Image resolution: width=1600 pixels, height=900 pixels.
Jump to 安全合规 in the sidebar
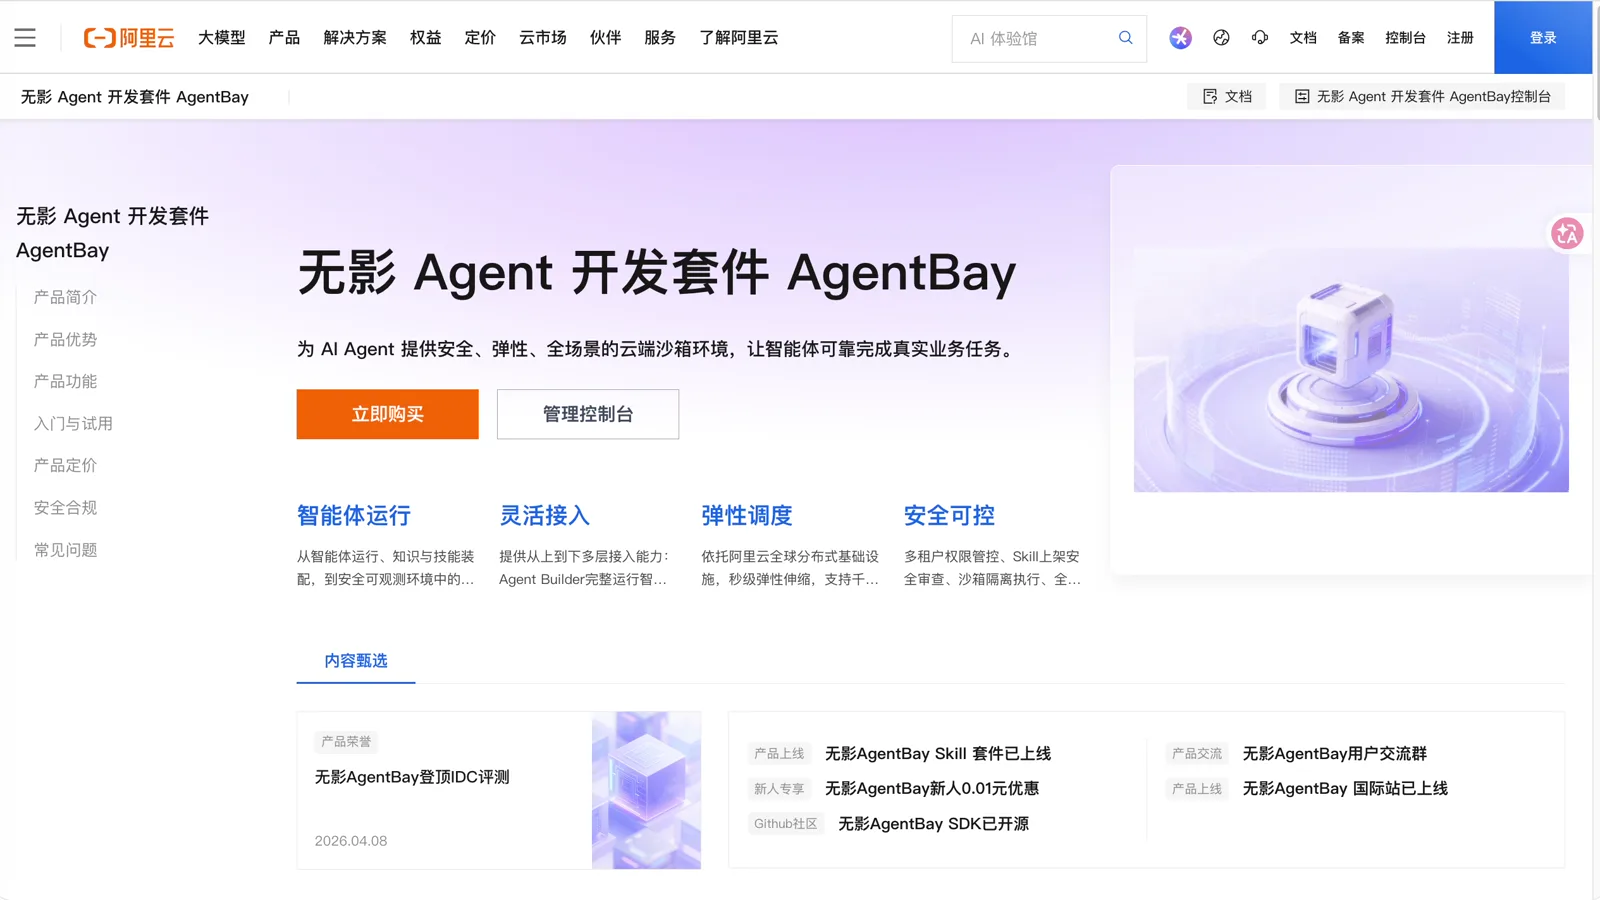pyautogui.click(x=65, y=507)
